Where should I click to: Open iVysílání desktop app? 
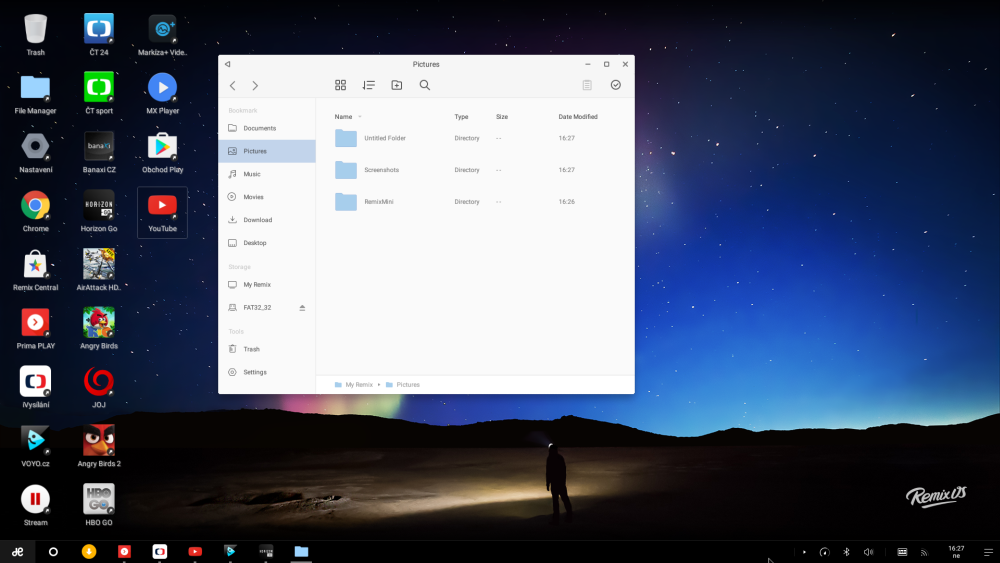tap(35, 388)
